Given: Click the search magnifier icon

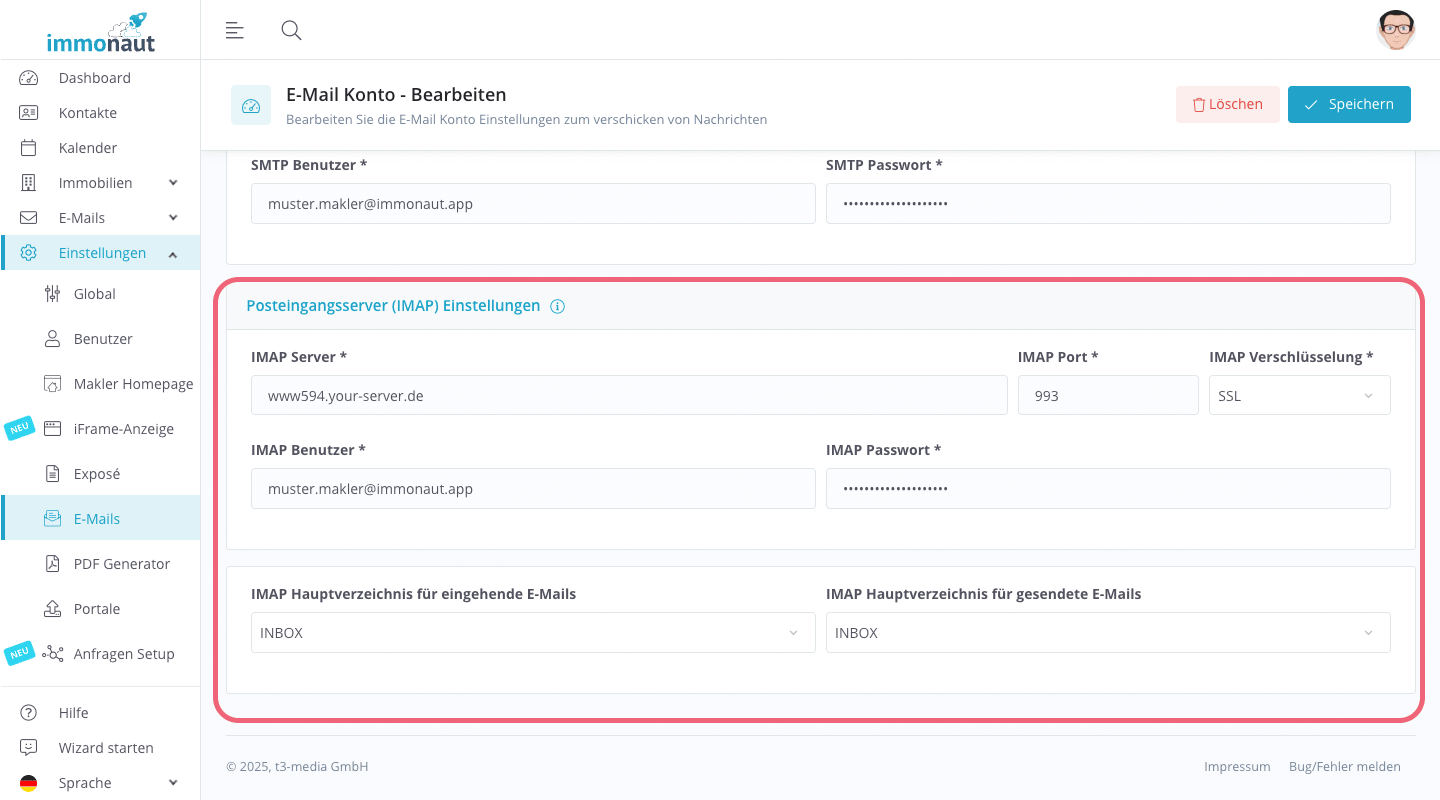Looking at the screenshot, I should [x=291, y=30].
